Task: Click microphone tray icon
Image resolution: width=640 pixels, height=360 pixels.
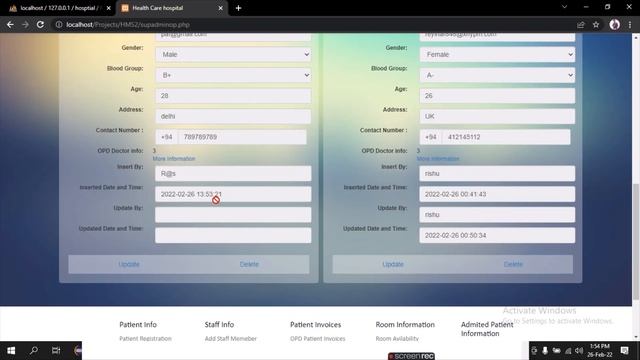Action: 545,351
